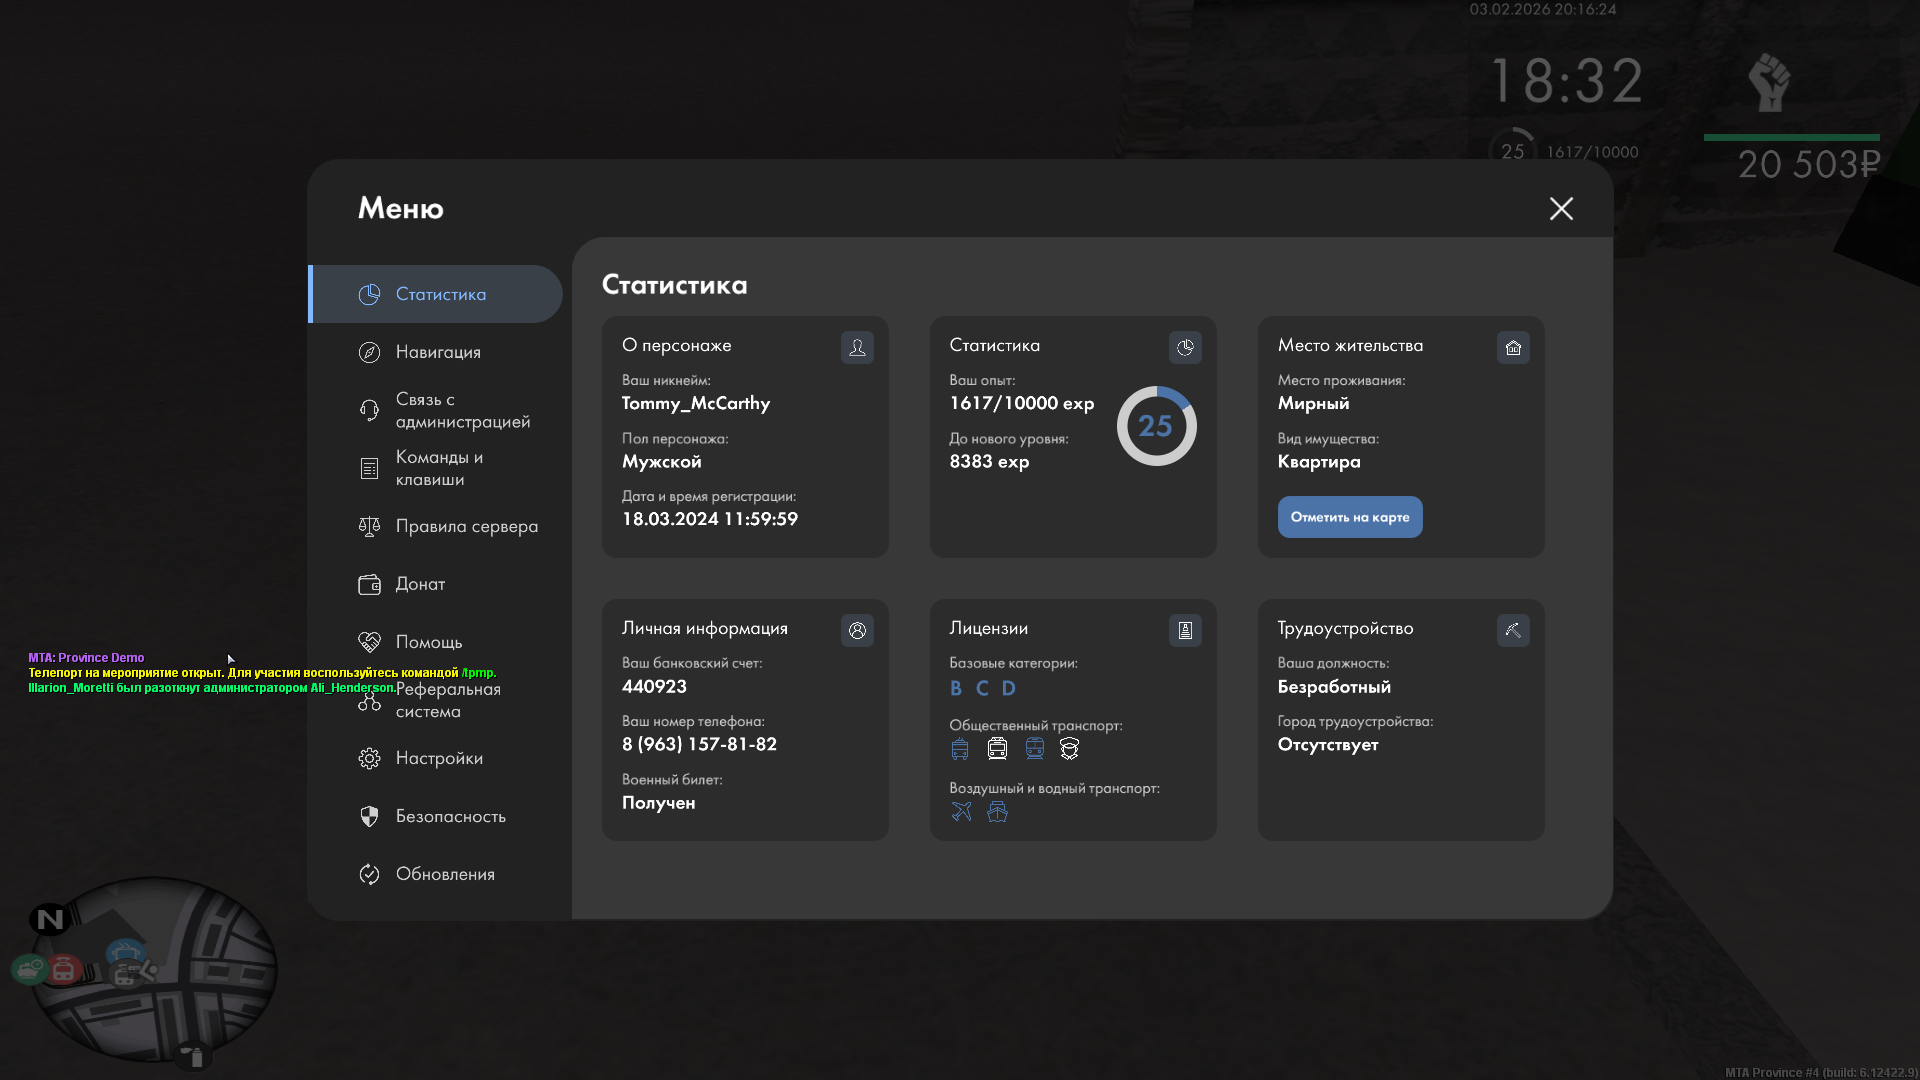Click the profile icon in О персонаже card
Screen dimensions: 1920x1080
(x=857, y=347)
